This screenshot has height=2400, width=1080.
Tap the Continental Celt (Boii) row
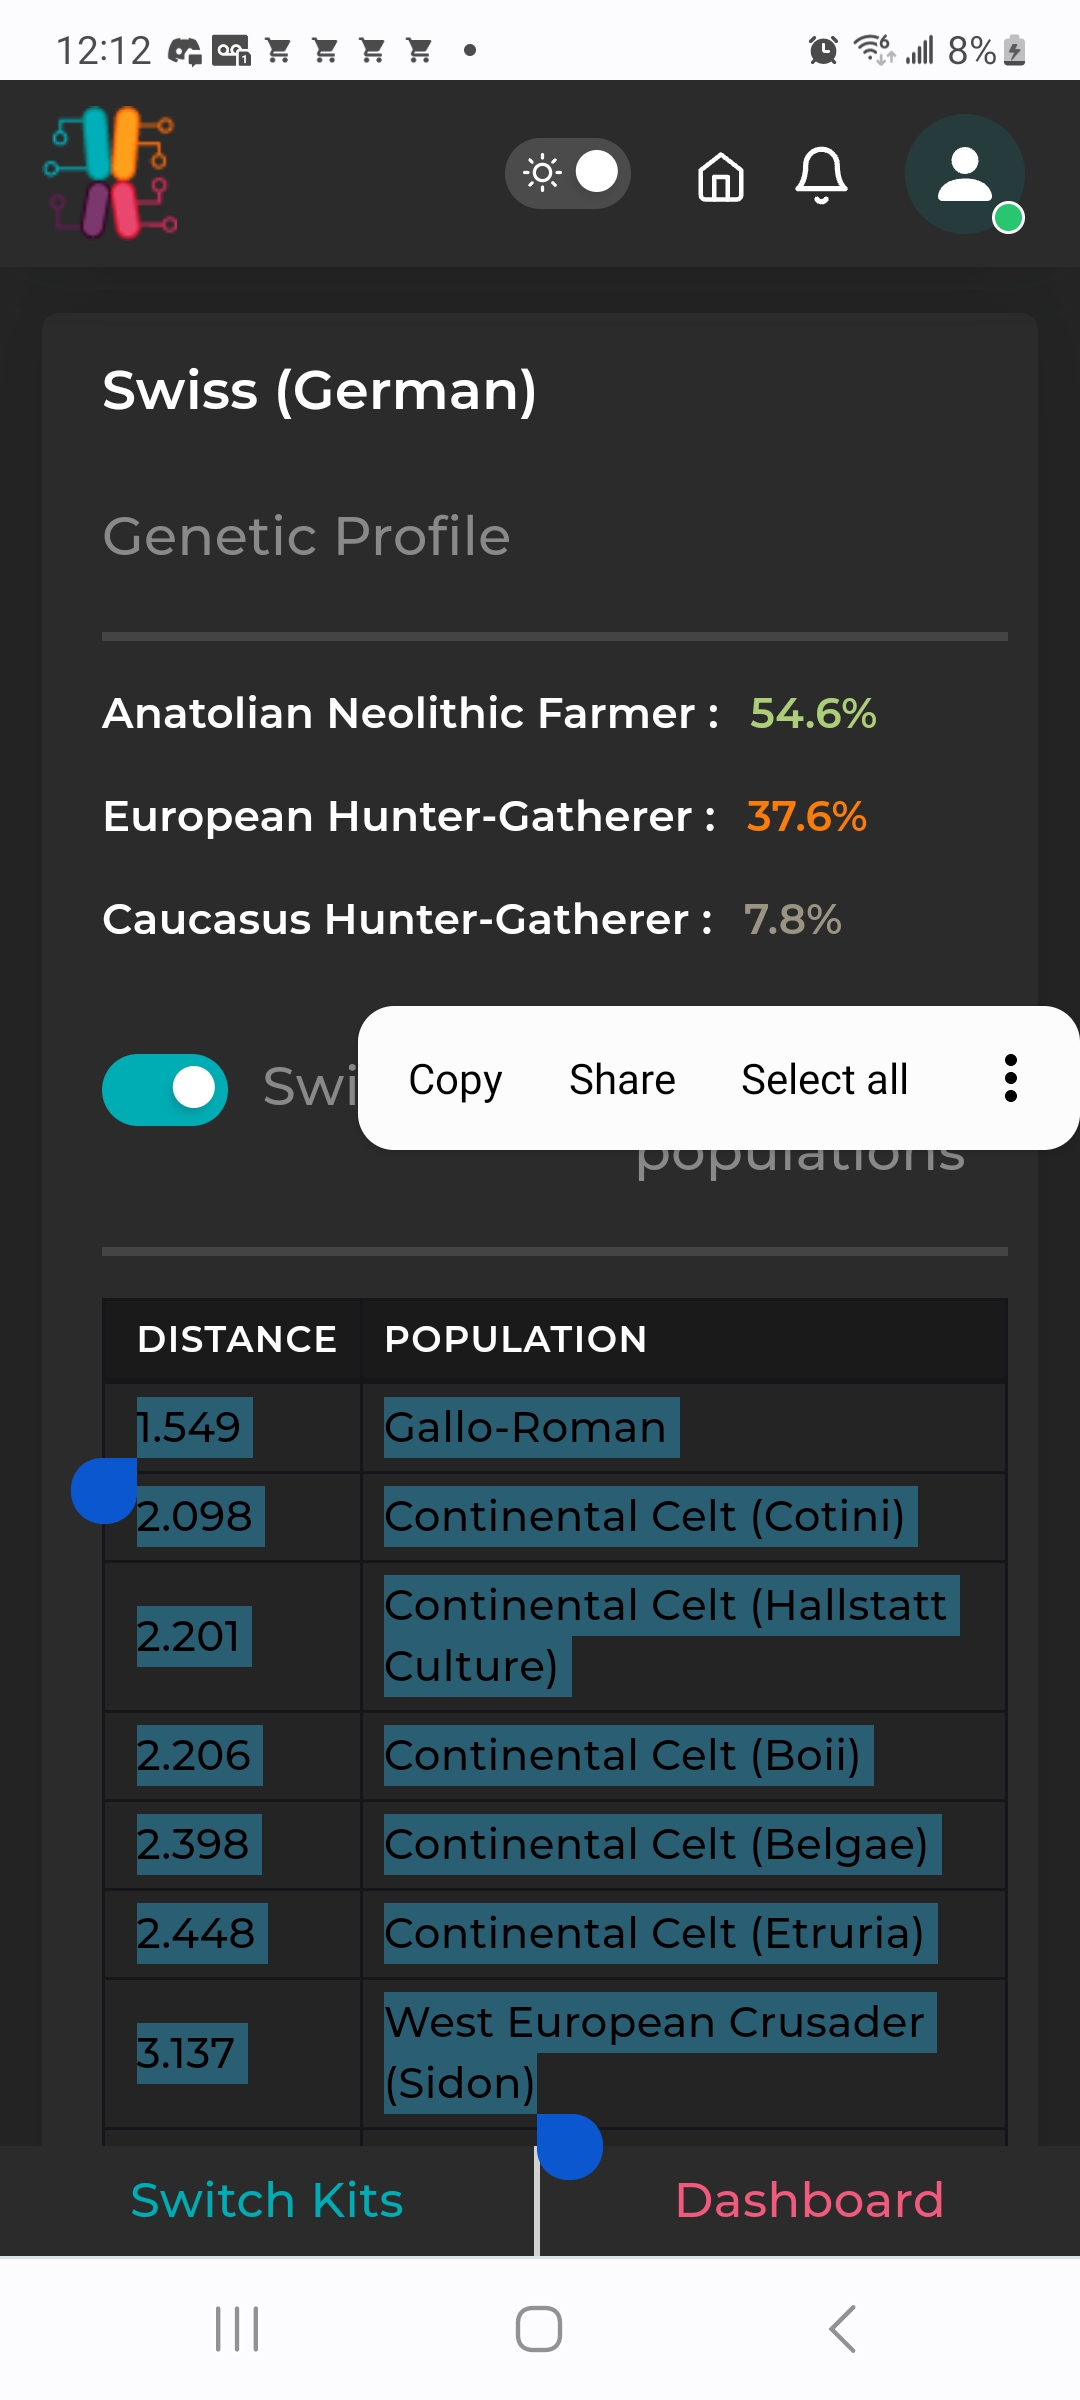(555, 1755)
